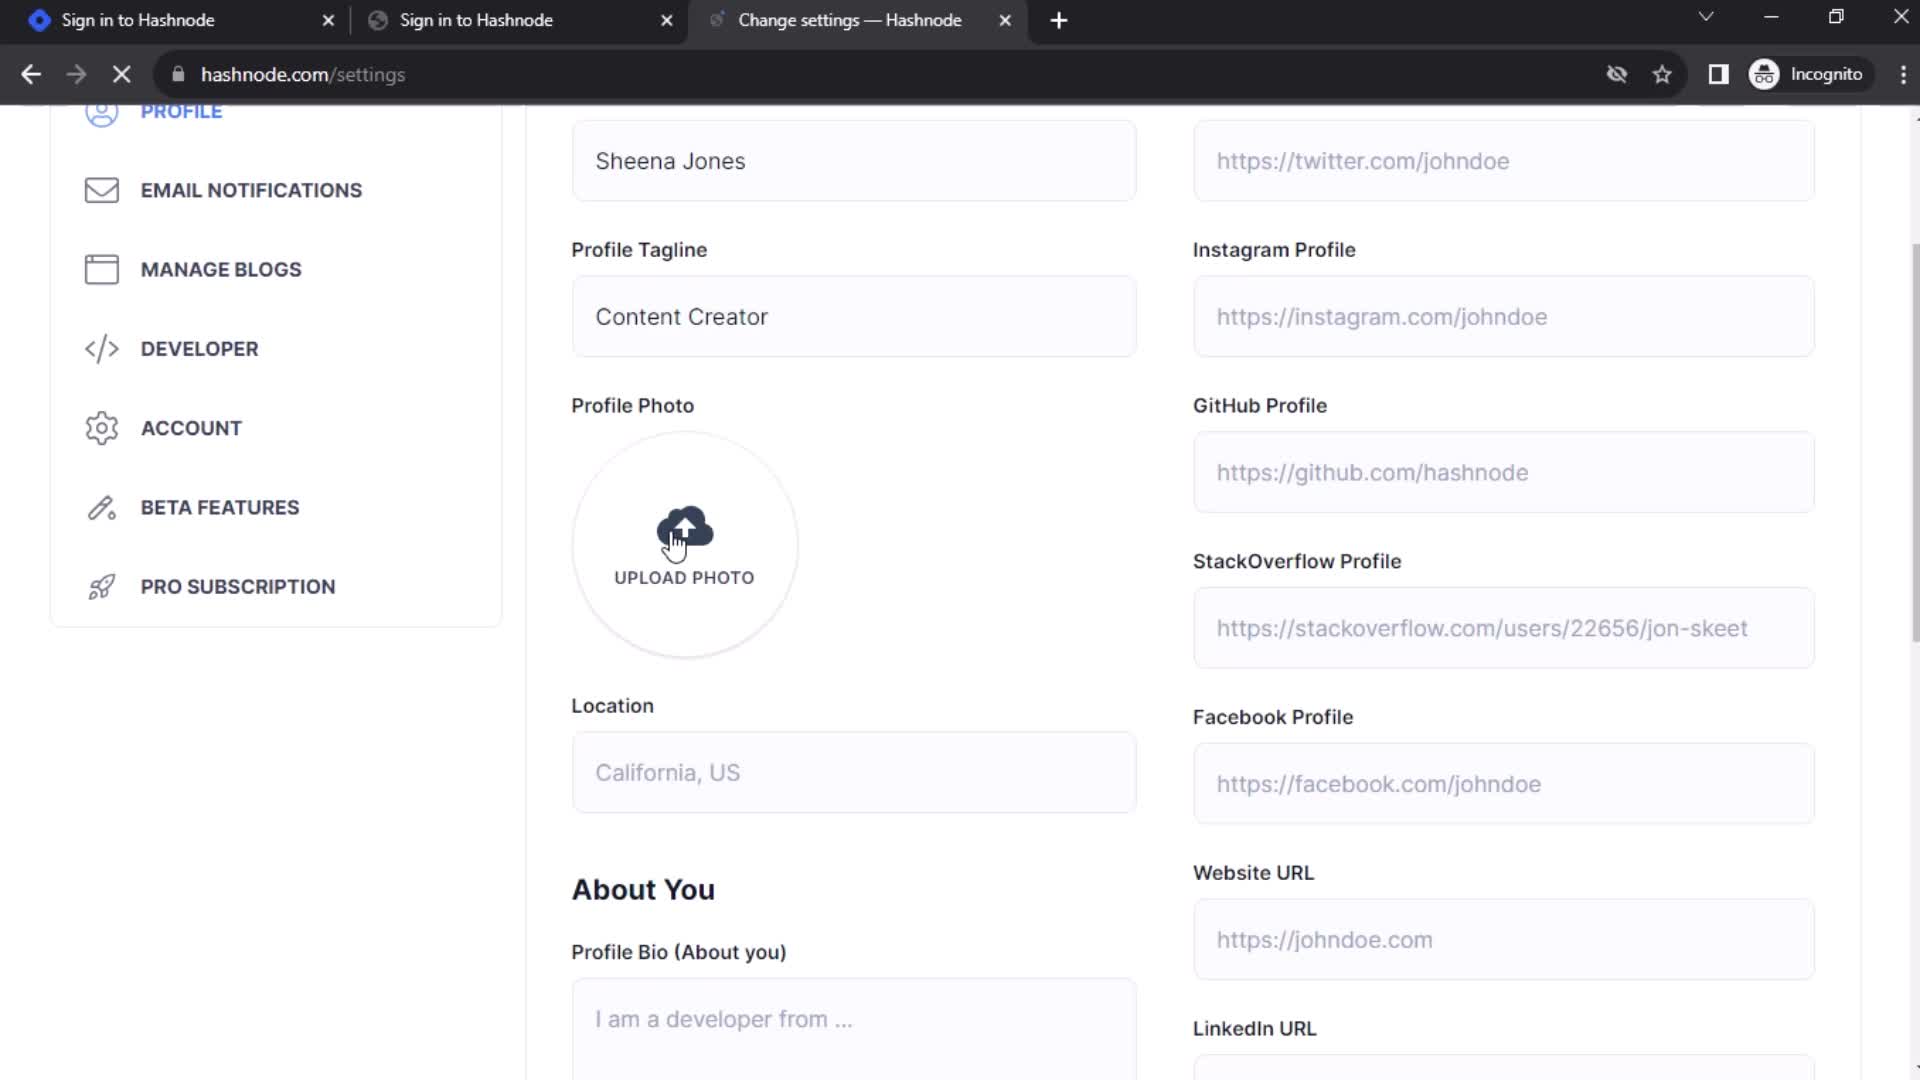Click the StackOverflow Profile field

coord(1503,628)
